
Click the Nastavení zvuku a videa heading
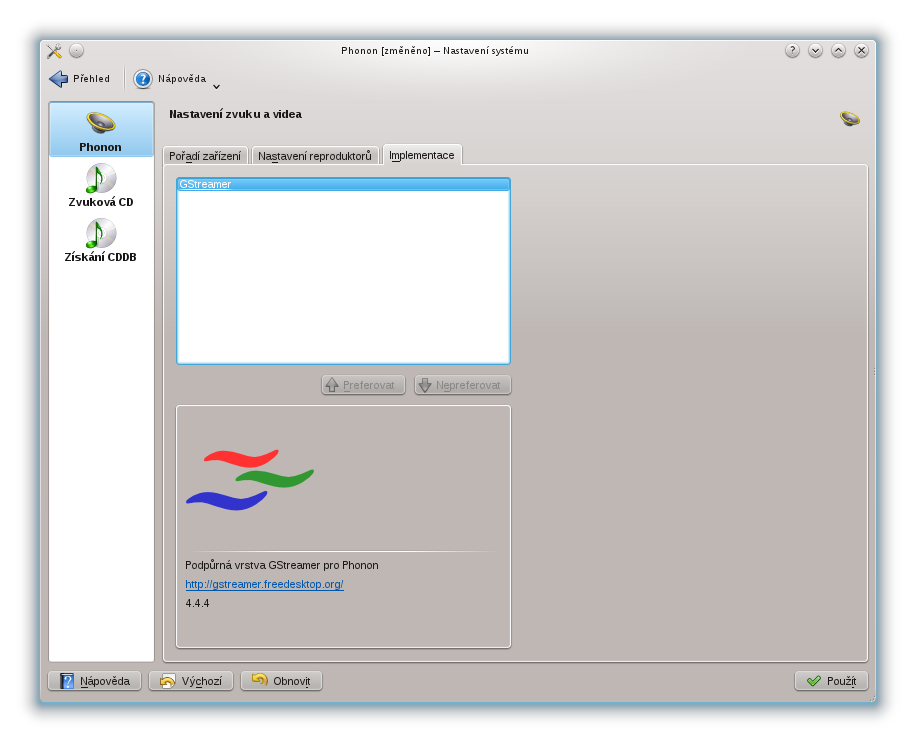tap(235, 114)
